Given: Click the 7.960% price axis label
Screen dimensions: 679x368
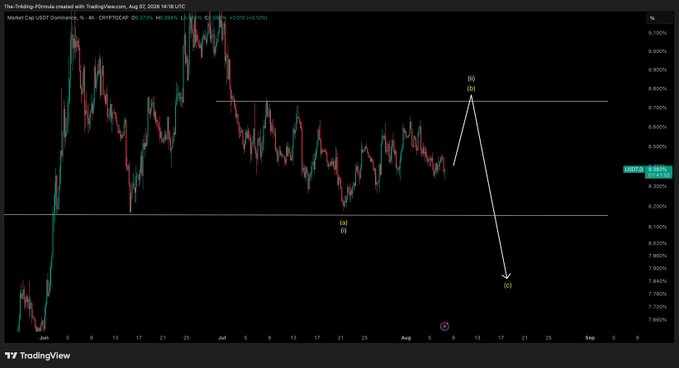Looking at the screenshot, I should pyautogui.click(x=657, y=255).
